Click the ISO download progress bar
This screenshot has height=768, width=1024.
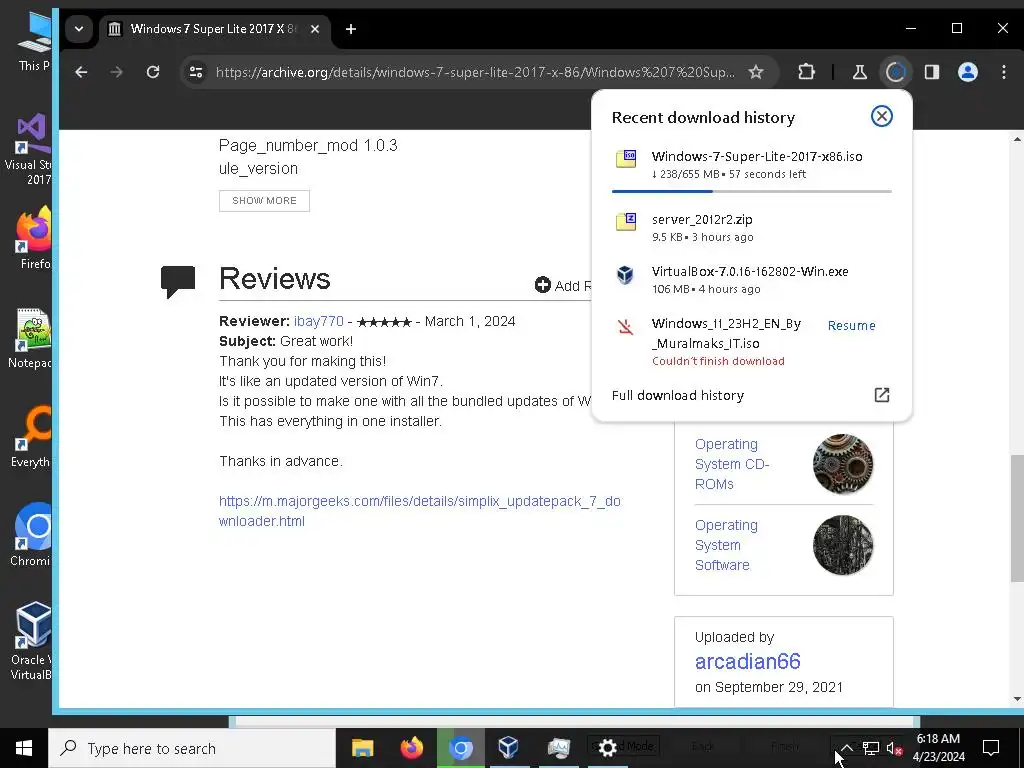click(x=752, y=191)
